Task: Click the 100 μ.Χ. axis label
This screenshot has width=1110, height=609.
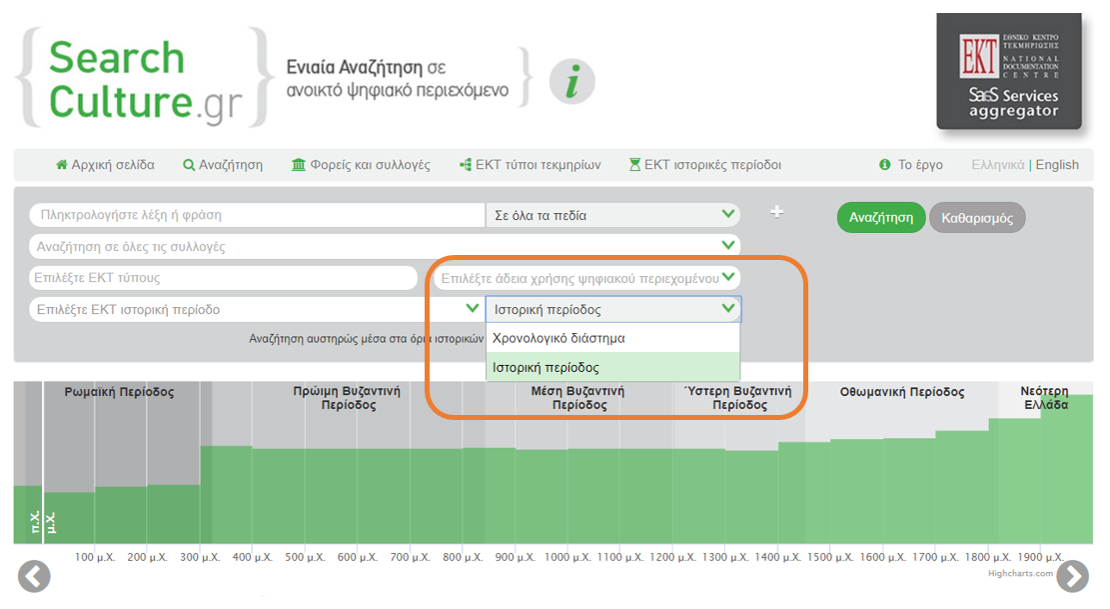Action: (x=95, y=557)
